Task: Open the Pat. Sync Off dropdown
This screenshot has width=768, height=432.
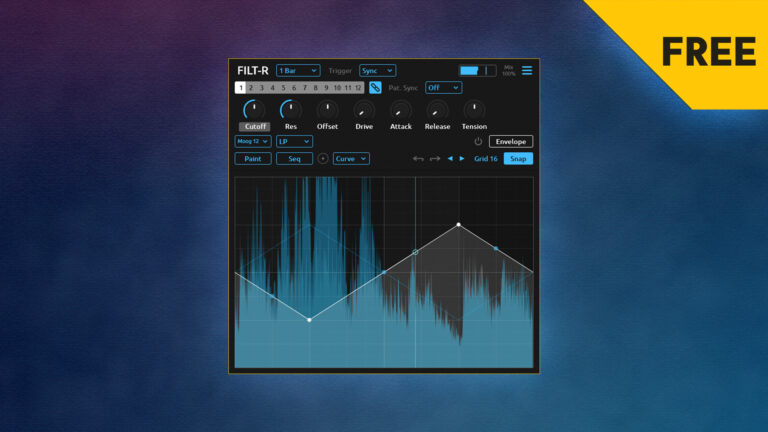Action: click(443, 88)
